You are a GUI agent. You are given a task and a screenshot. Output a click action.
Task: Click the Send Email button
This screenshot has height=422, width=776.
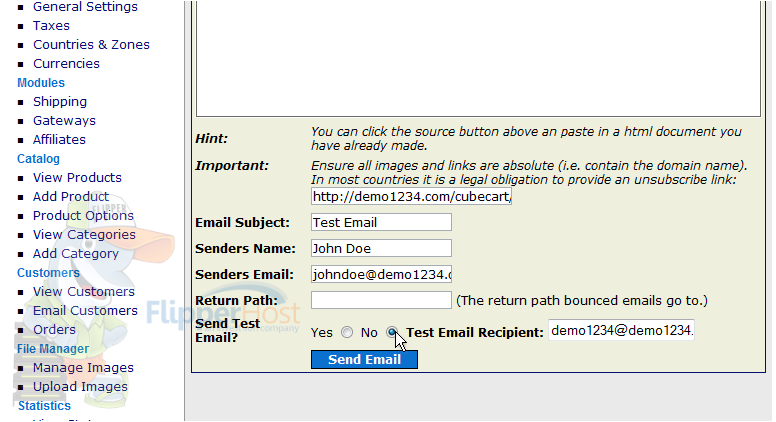click(x=364, y=360)
